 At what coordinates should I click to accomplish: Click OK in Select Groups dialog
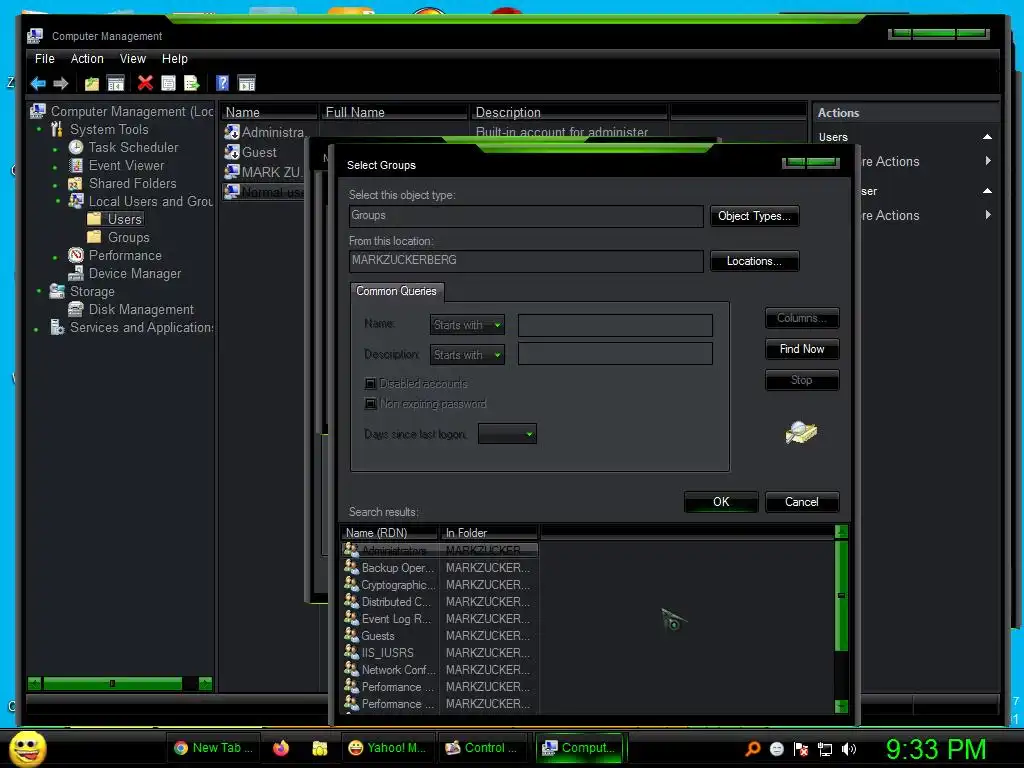point(721,502)
